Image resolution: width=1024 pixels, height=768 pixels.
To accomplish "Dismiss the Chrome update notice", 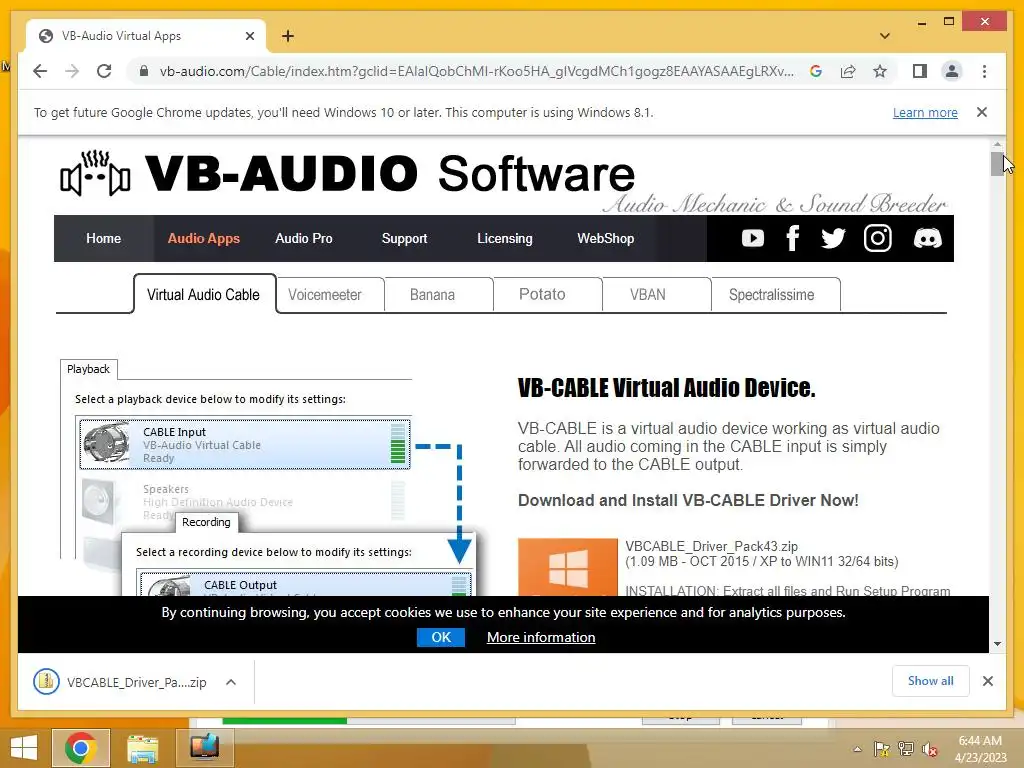I will [x=982, y=112].
